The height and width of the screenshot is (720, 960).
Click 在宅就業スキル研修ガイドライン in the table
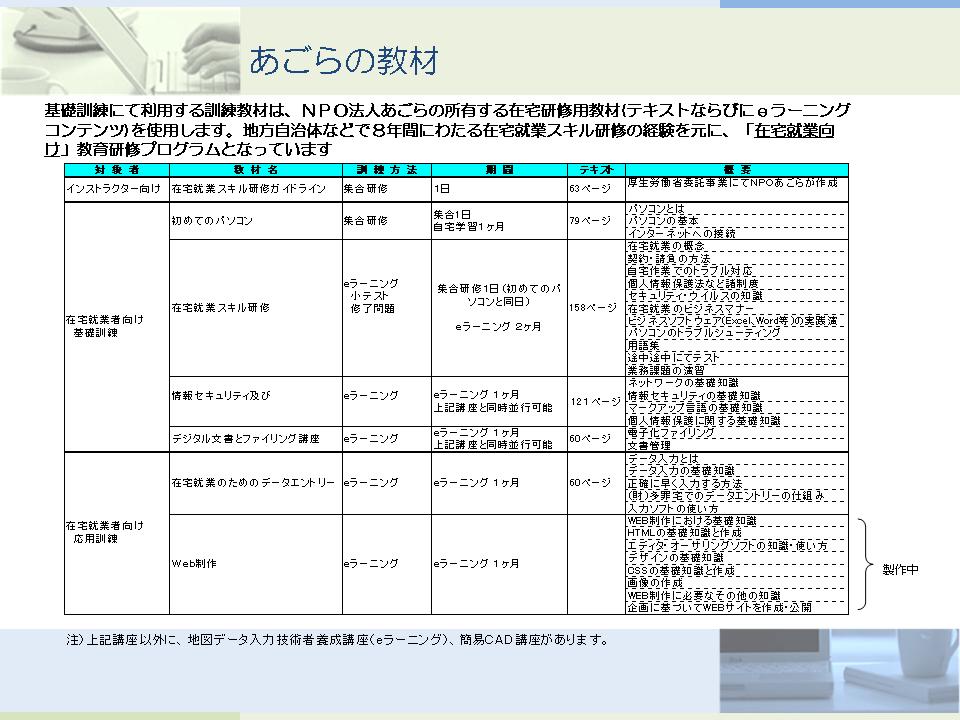(x=249, y=189)
